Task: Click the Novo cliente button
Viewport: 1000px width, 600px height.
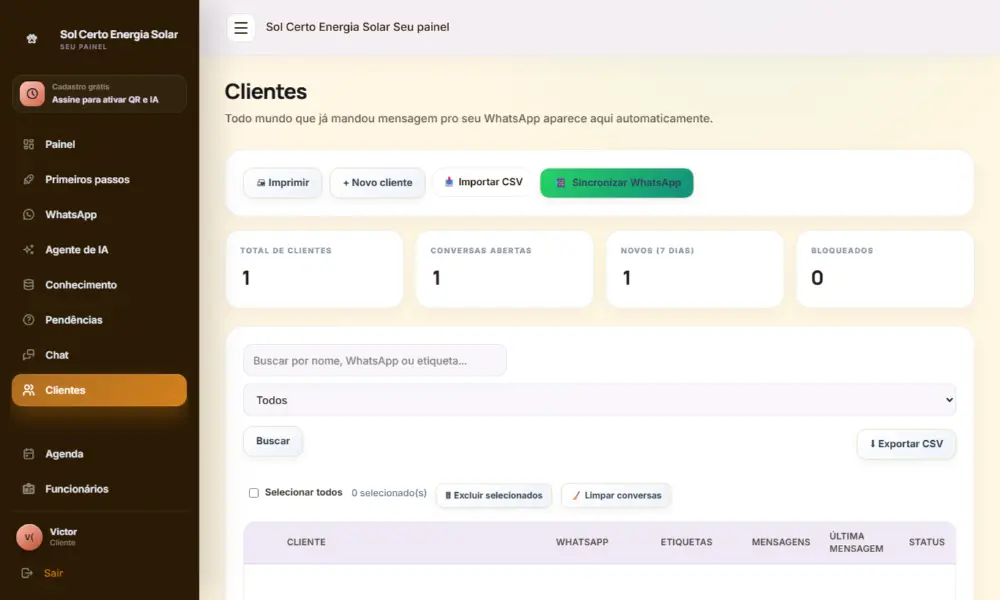Action: click(378, 182)
